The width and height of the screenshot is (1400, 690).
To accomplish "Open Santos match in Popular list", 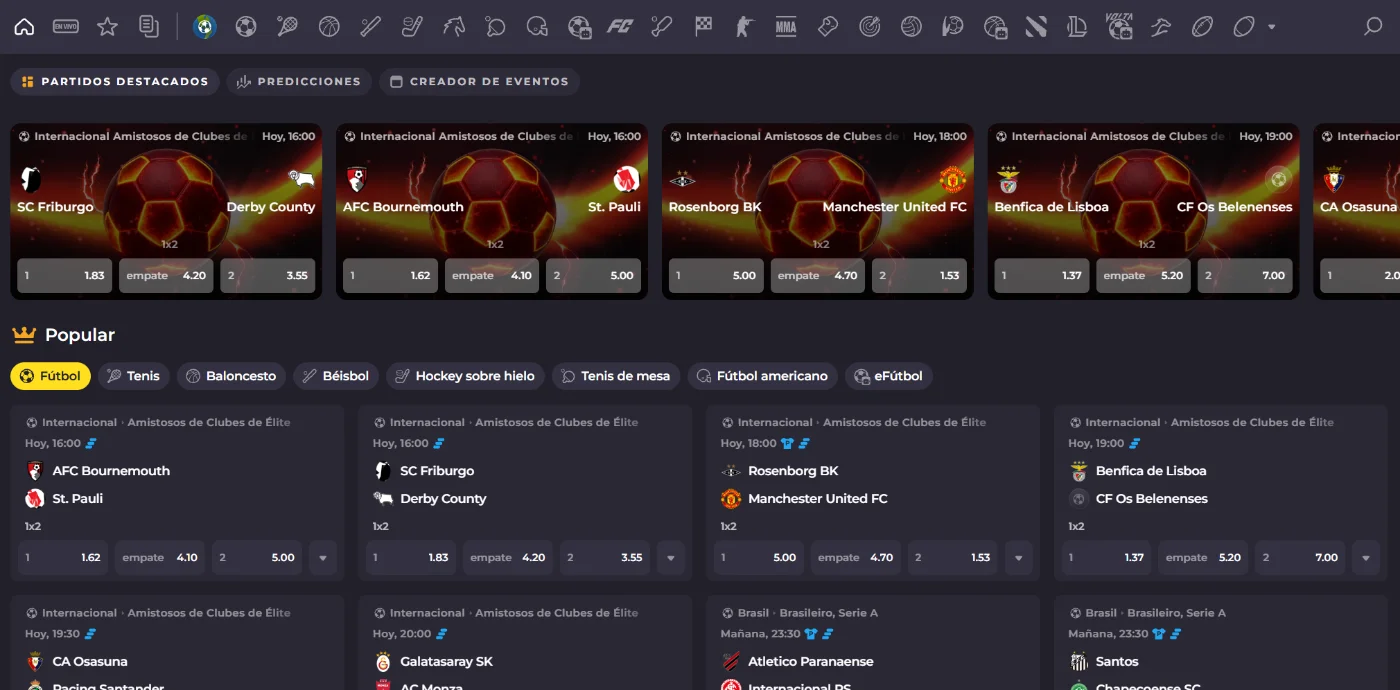I will (1117, 661).
